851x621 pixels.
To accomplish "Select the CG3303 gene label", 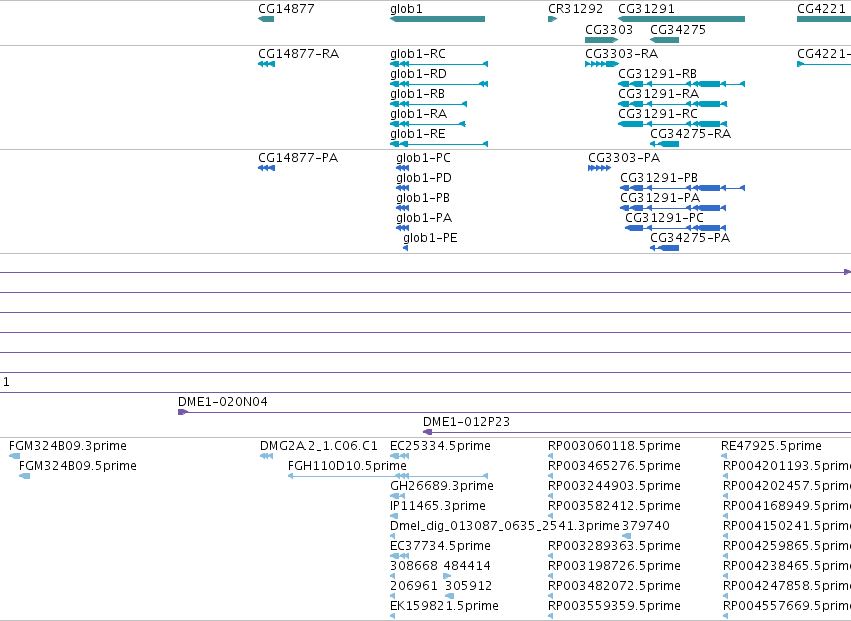I will coord(609,29).
